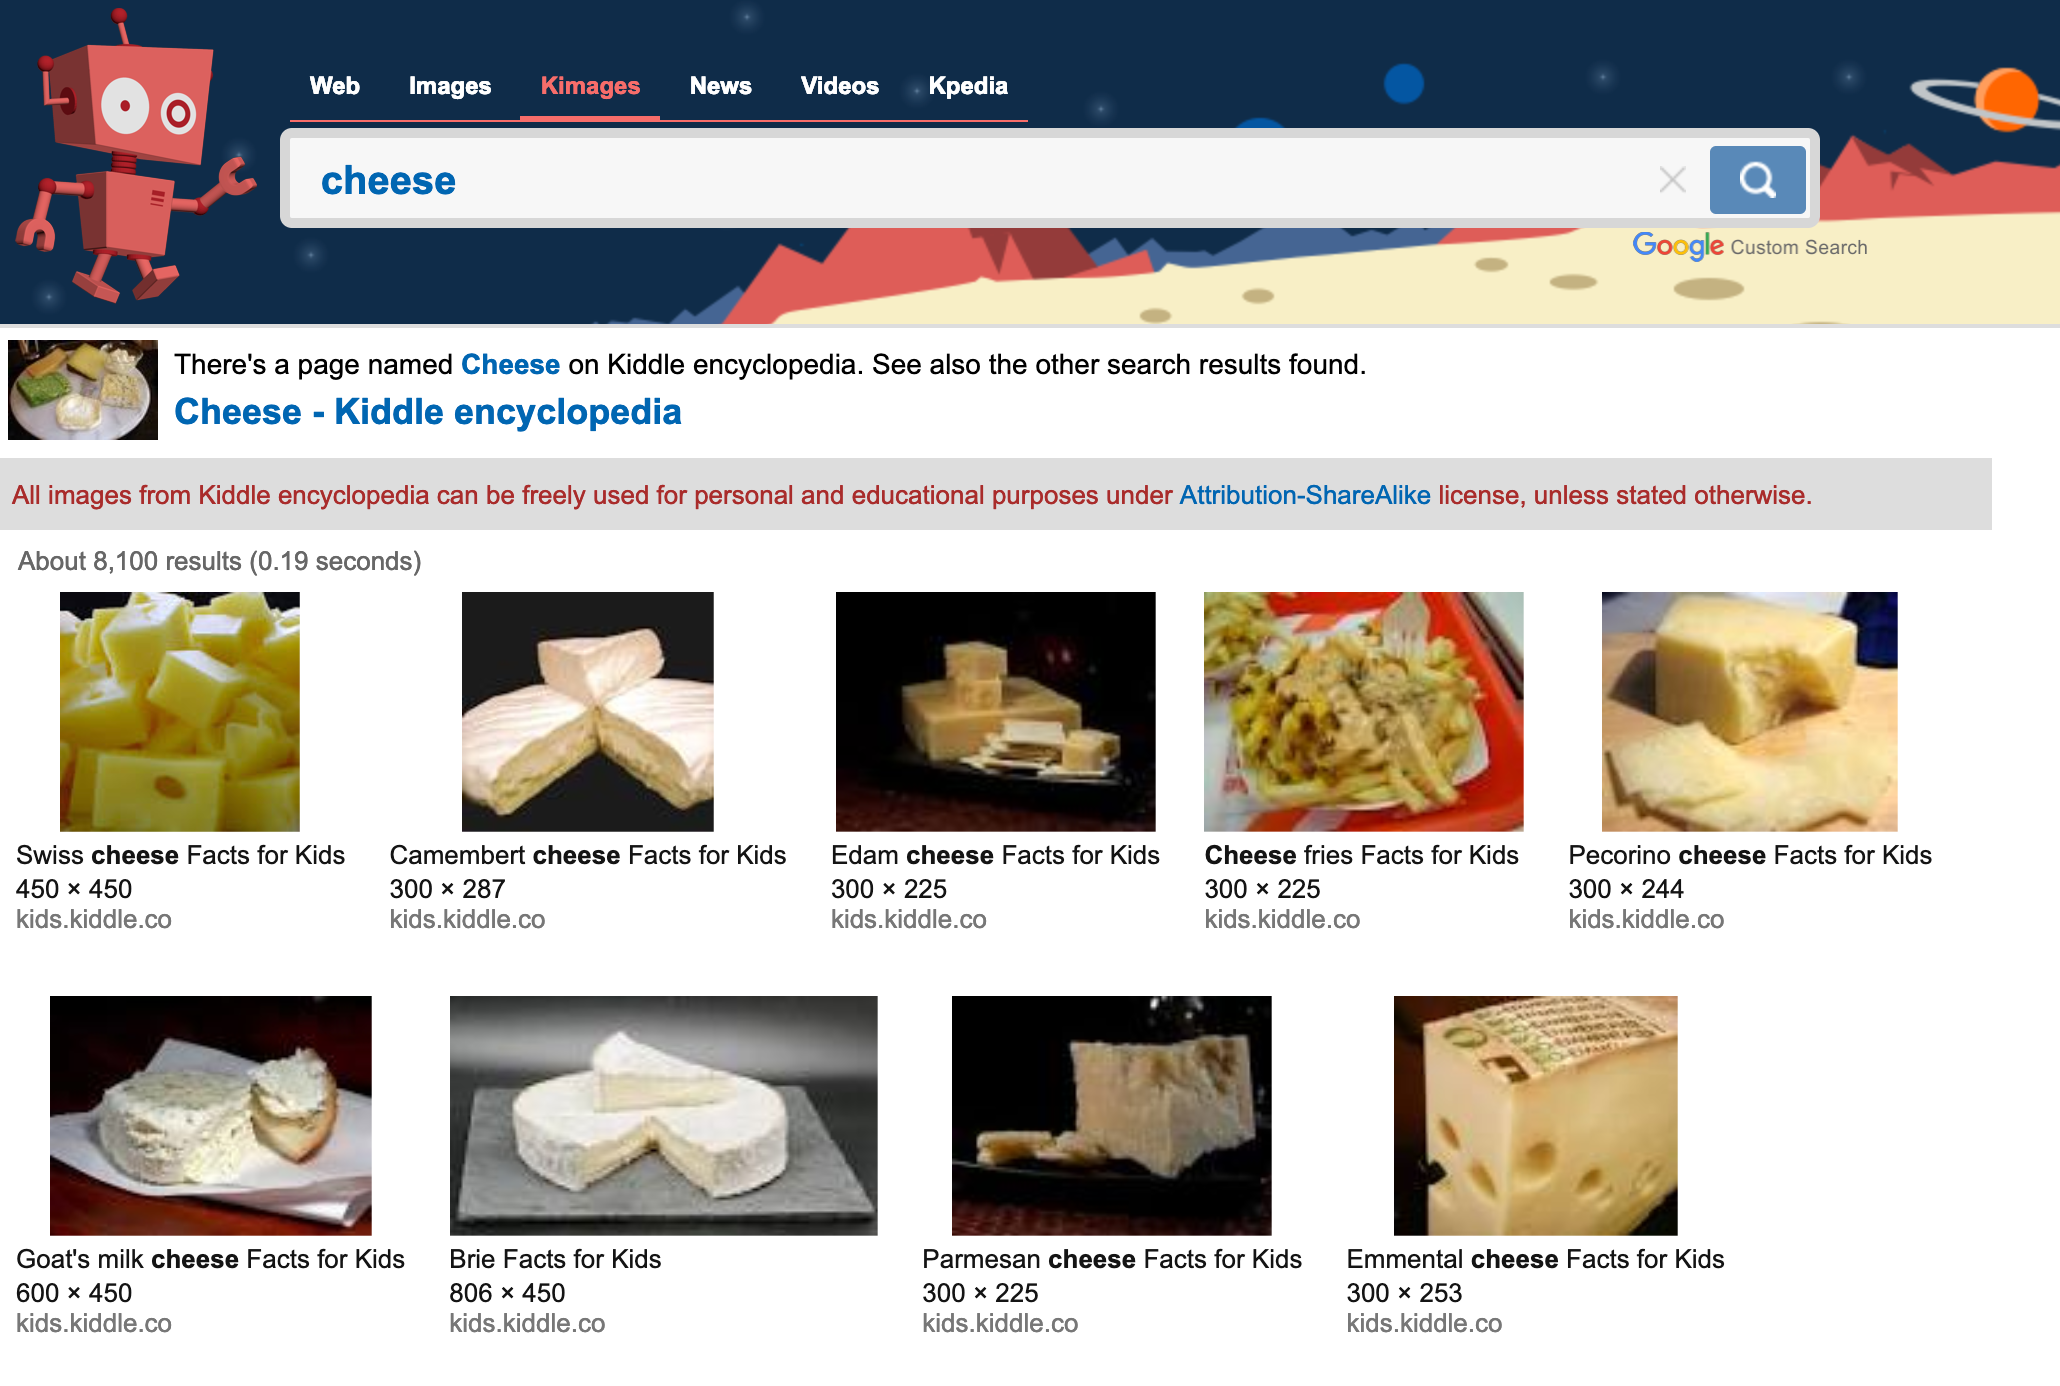Click the blue magnifying glass search button
The height and width of the screenshot is (1386, 2060).
point(1757,180)
